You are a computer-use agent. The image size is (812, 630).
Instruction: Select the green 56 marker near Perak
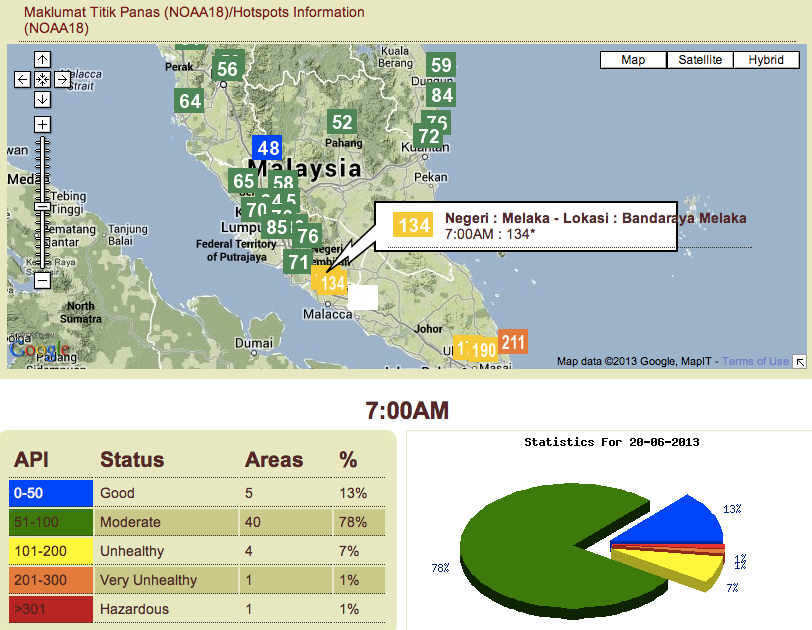coord(227,68)
